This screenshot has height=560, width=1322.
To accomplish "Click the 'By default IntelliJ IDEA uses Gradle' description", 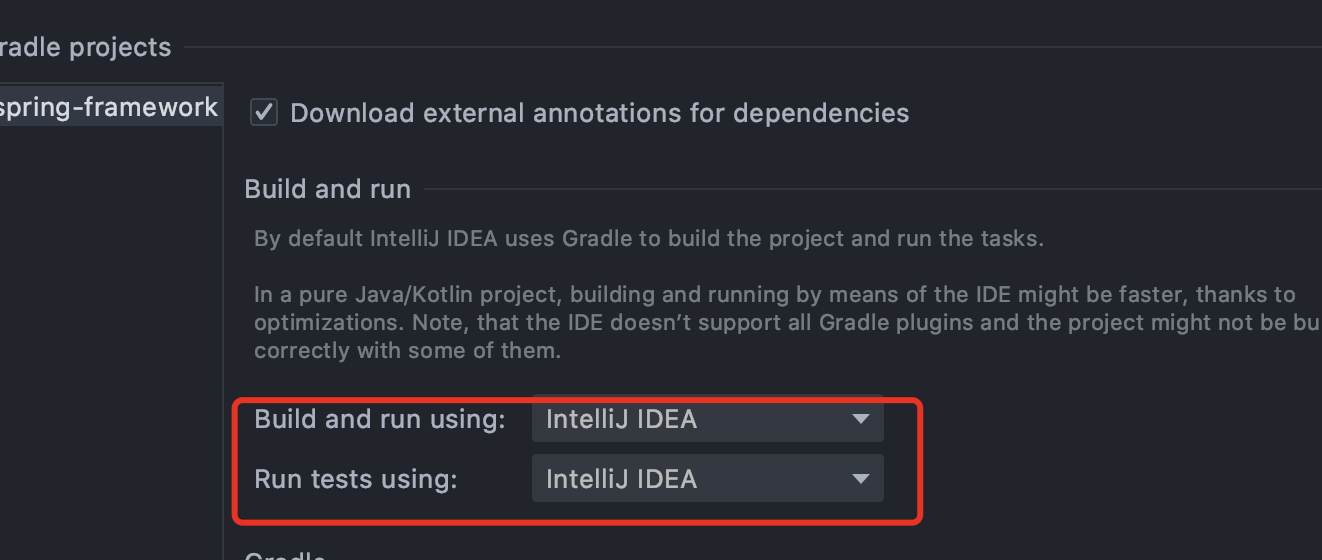I will coord(648,239).
